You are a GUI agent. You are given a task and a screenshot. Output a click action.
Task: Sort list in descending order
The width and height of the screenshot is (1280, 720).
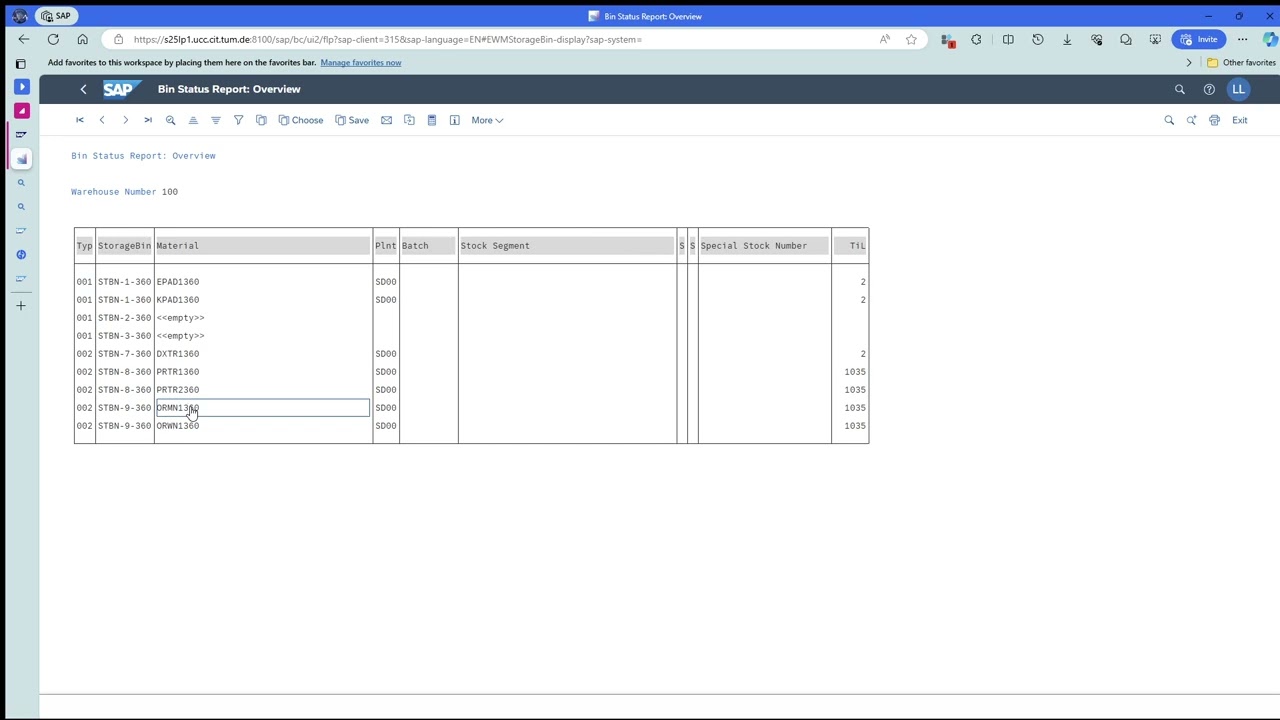[x=216, y=120]
